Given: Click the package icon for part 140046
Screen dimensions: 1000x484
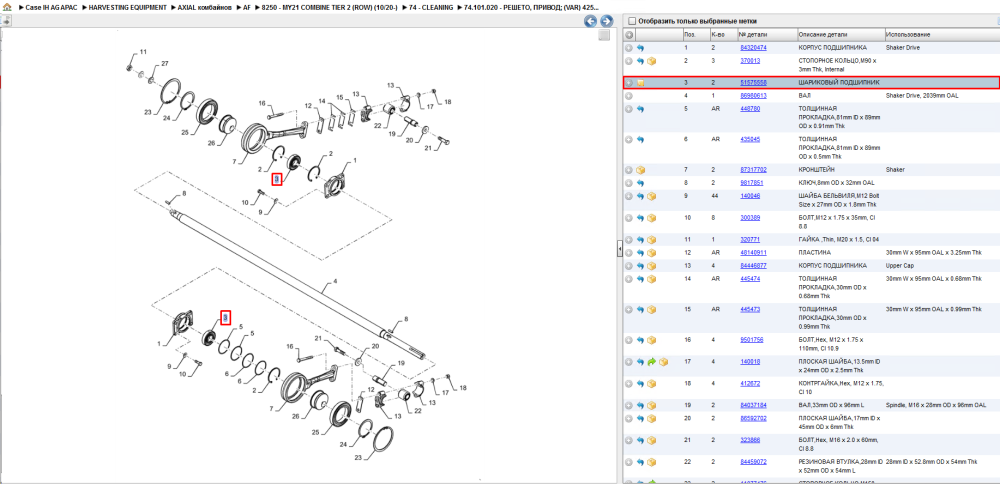Looking at the screenshot, I should point(652,196).
